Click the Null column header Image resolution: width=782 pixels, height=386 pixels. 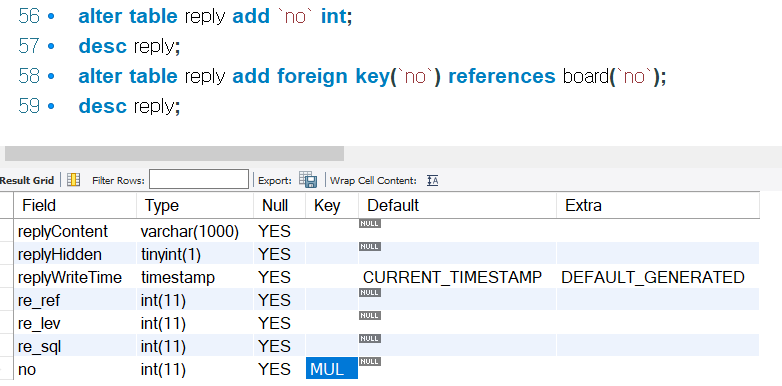point(279,205)
